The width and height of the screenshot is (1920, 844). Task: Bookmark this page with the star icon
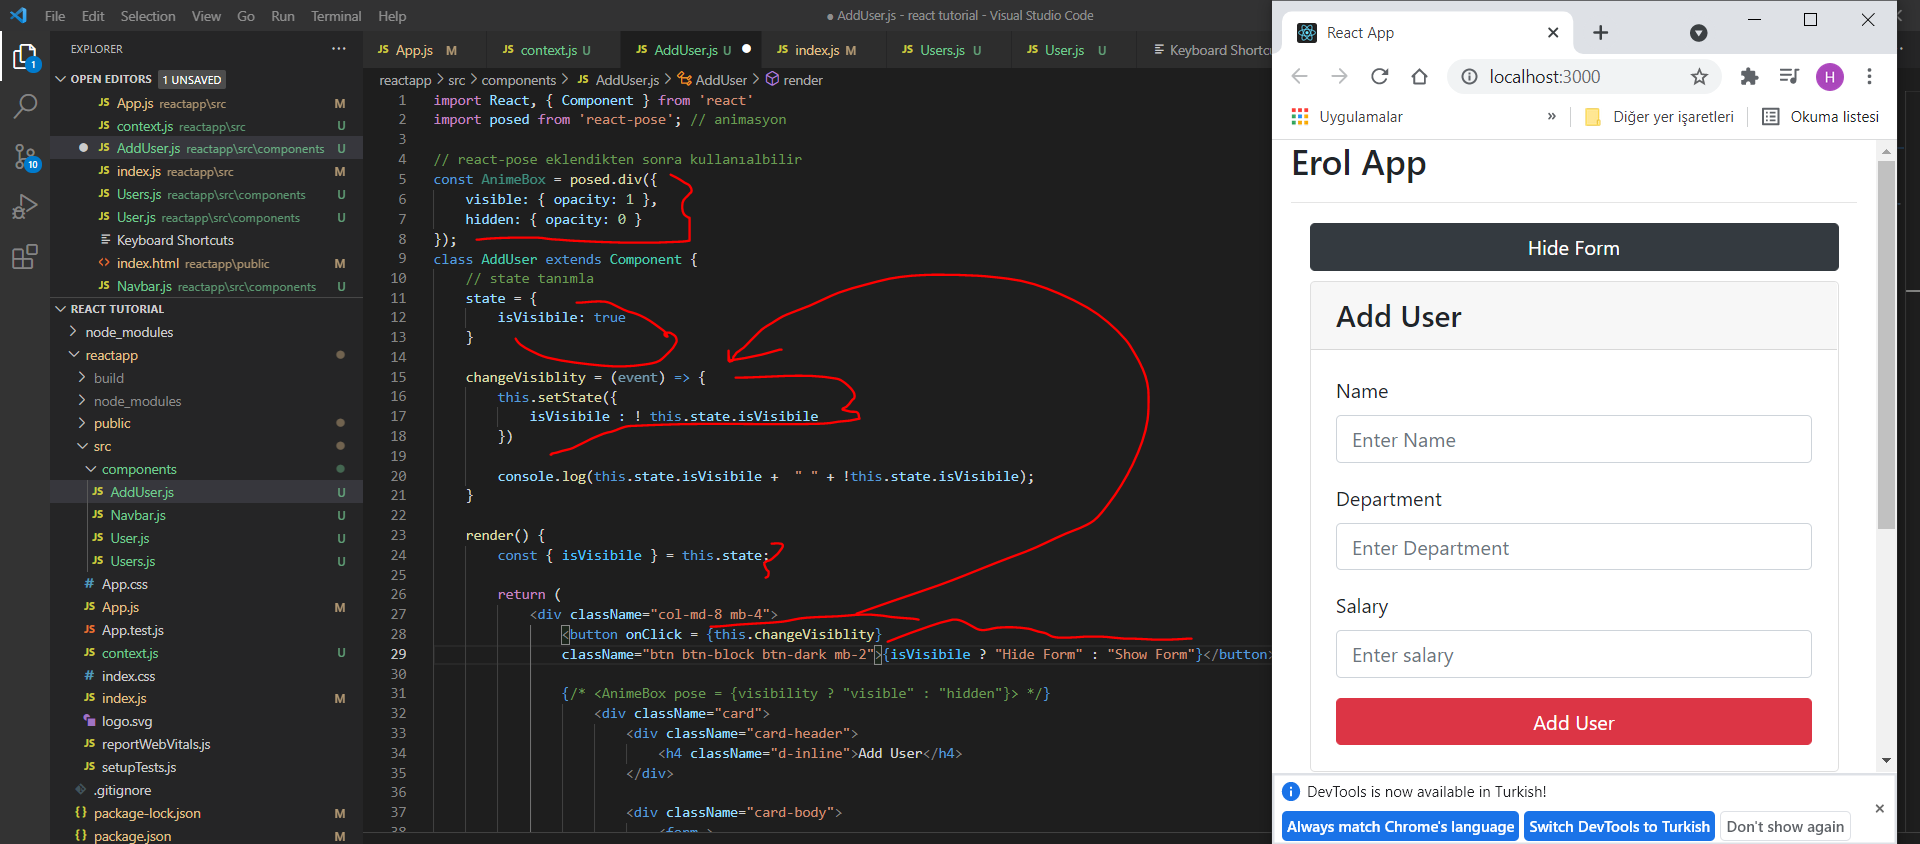pos(1699,77)
